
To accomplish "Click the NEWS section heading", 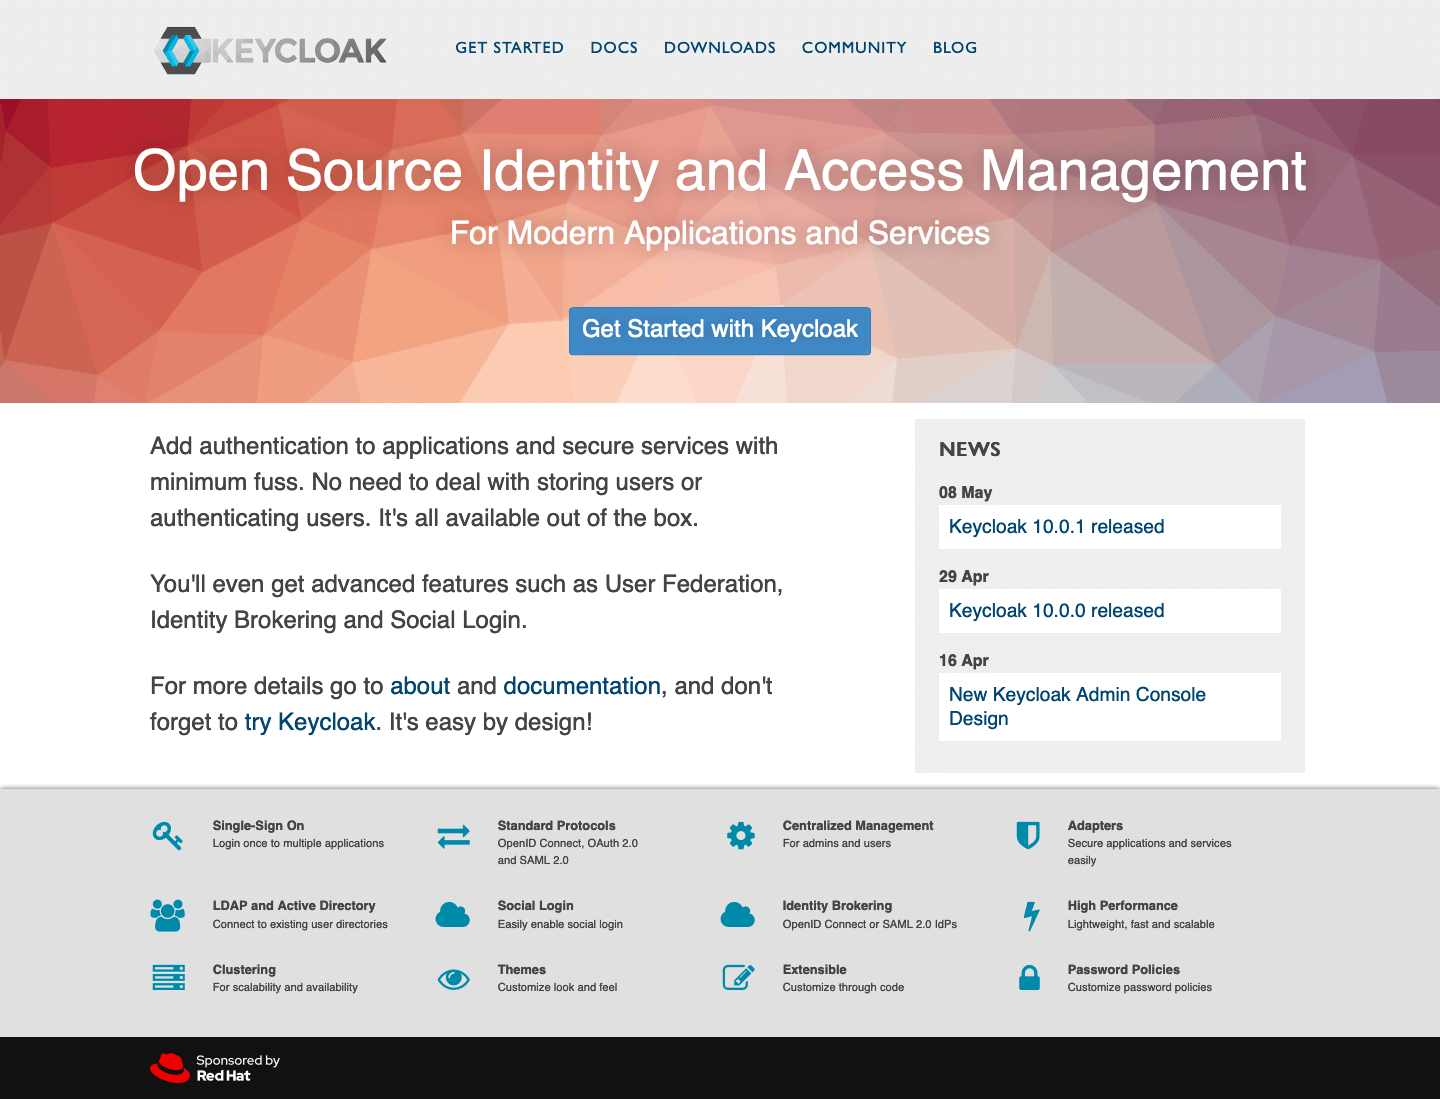I will (x=970, y=449).
